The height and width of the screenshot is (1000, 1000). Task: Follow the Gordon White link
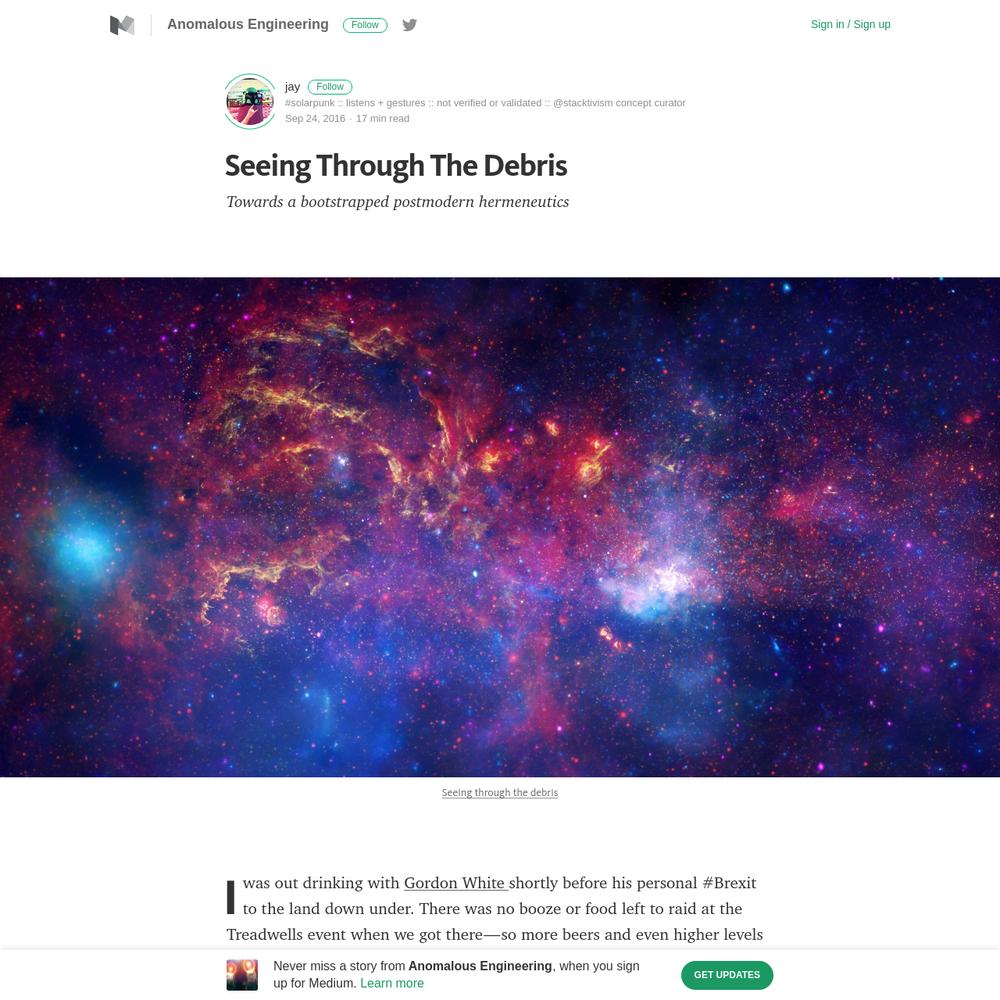pyautogui.click(x=455, y=883)
